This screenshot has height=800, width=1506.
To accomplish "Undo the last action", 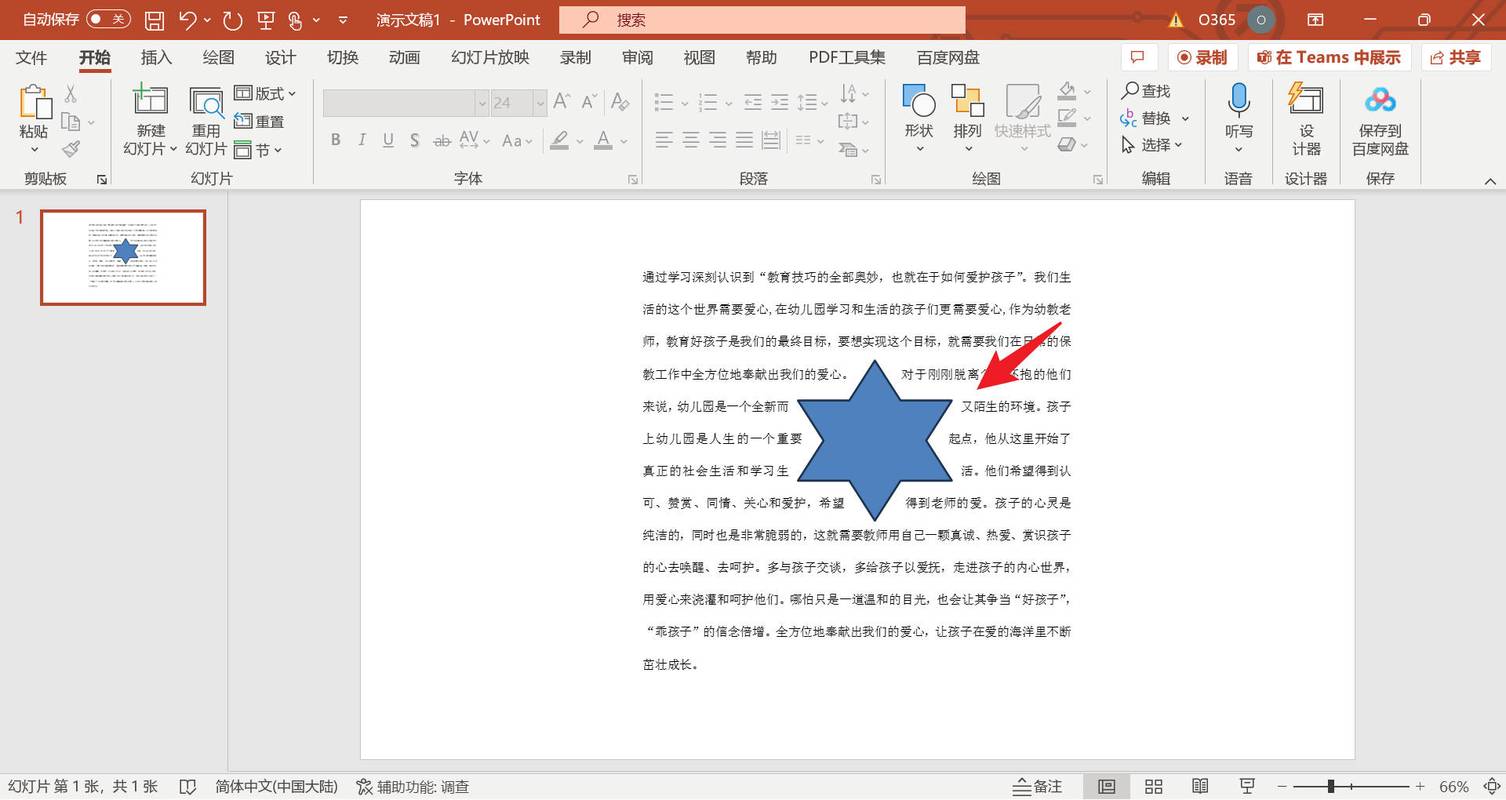I will point(187,19).
